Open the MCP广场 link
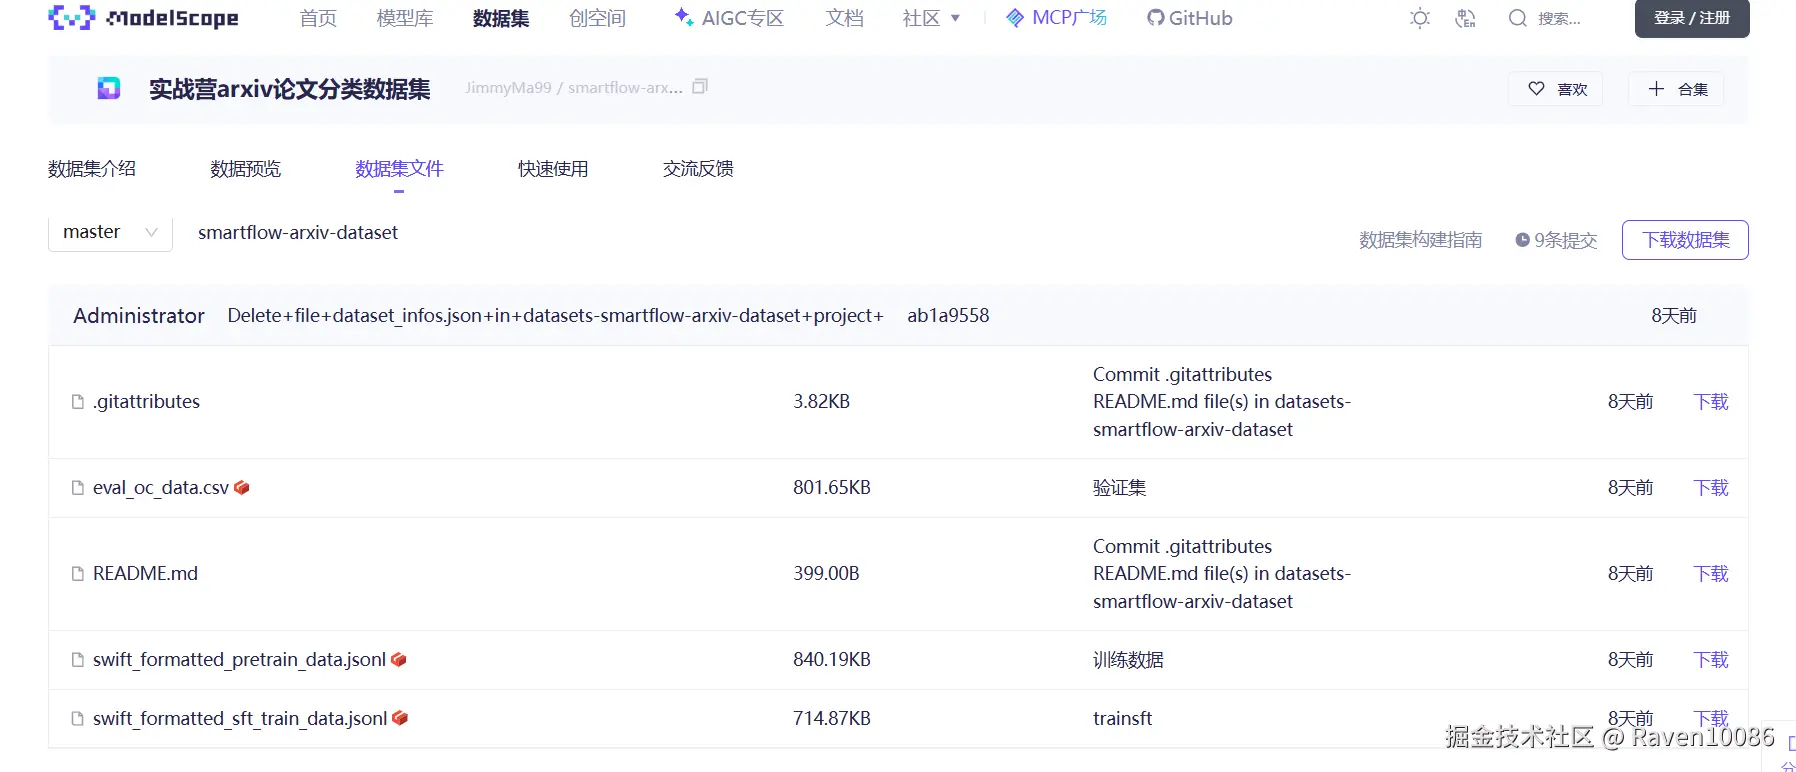The width and height of the screenshot is (1796, 772). (x=1057, y=18)
